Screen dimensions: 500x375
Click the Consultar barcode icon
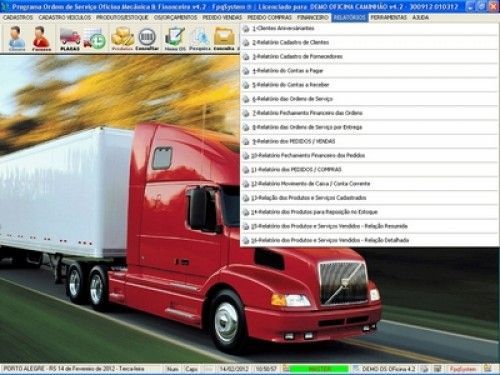click(x=147, y=38)
